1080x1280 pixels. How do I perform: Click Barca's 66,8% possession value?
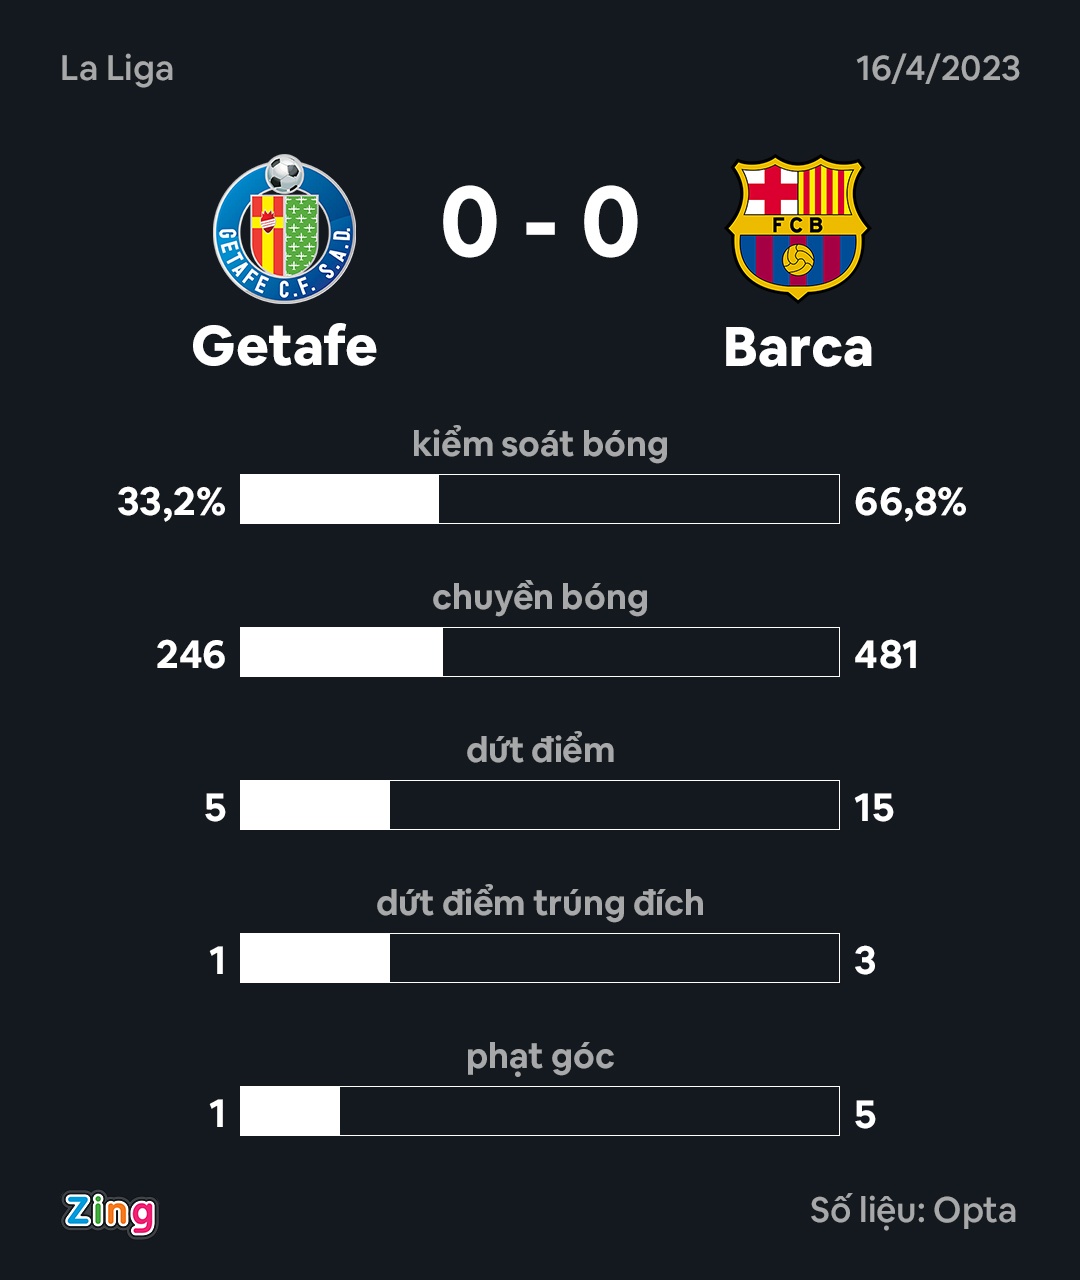tap(910, 502)
